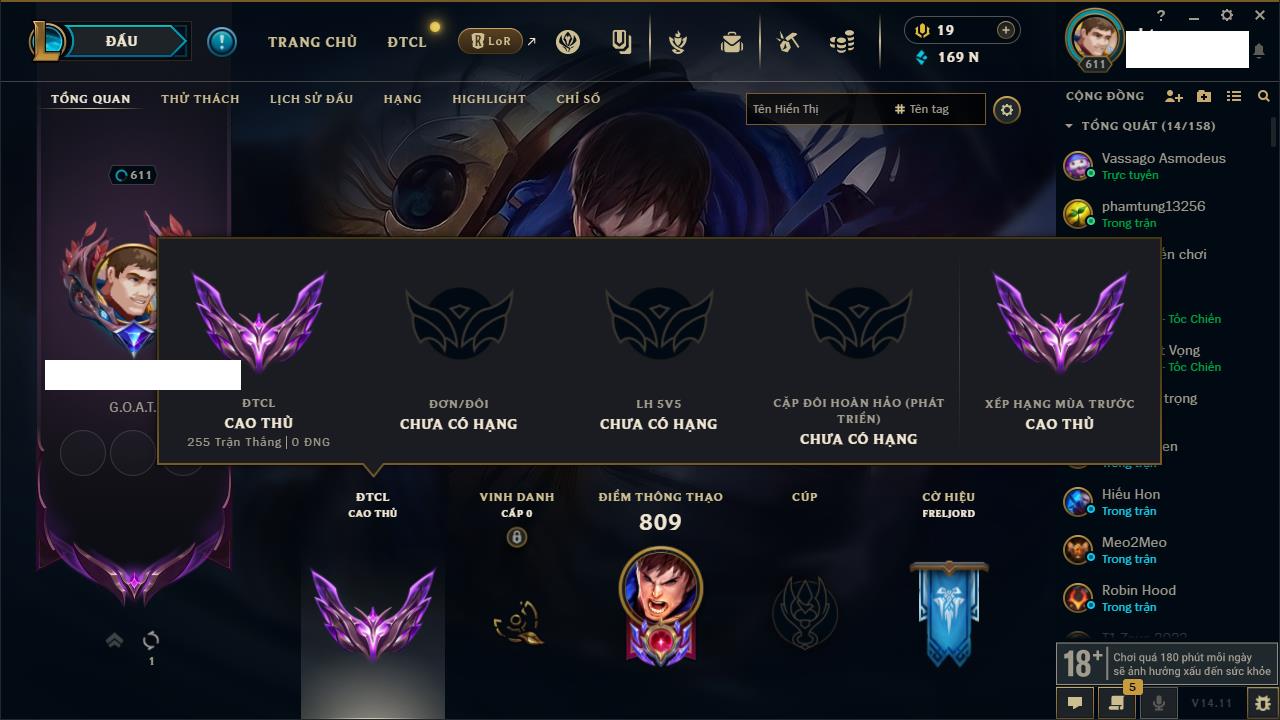The width and height of the screenshot is (1280, 720).
Task: Click the plus next to 19 coins
Action: [x=1005, y=30]
